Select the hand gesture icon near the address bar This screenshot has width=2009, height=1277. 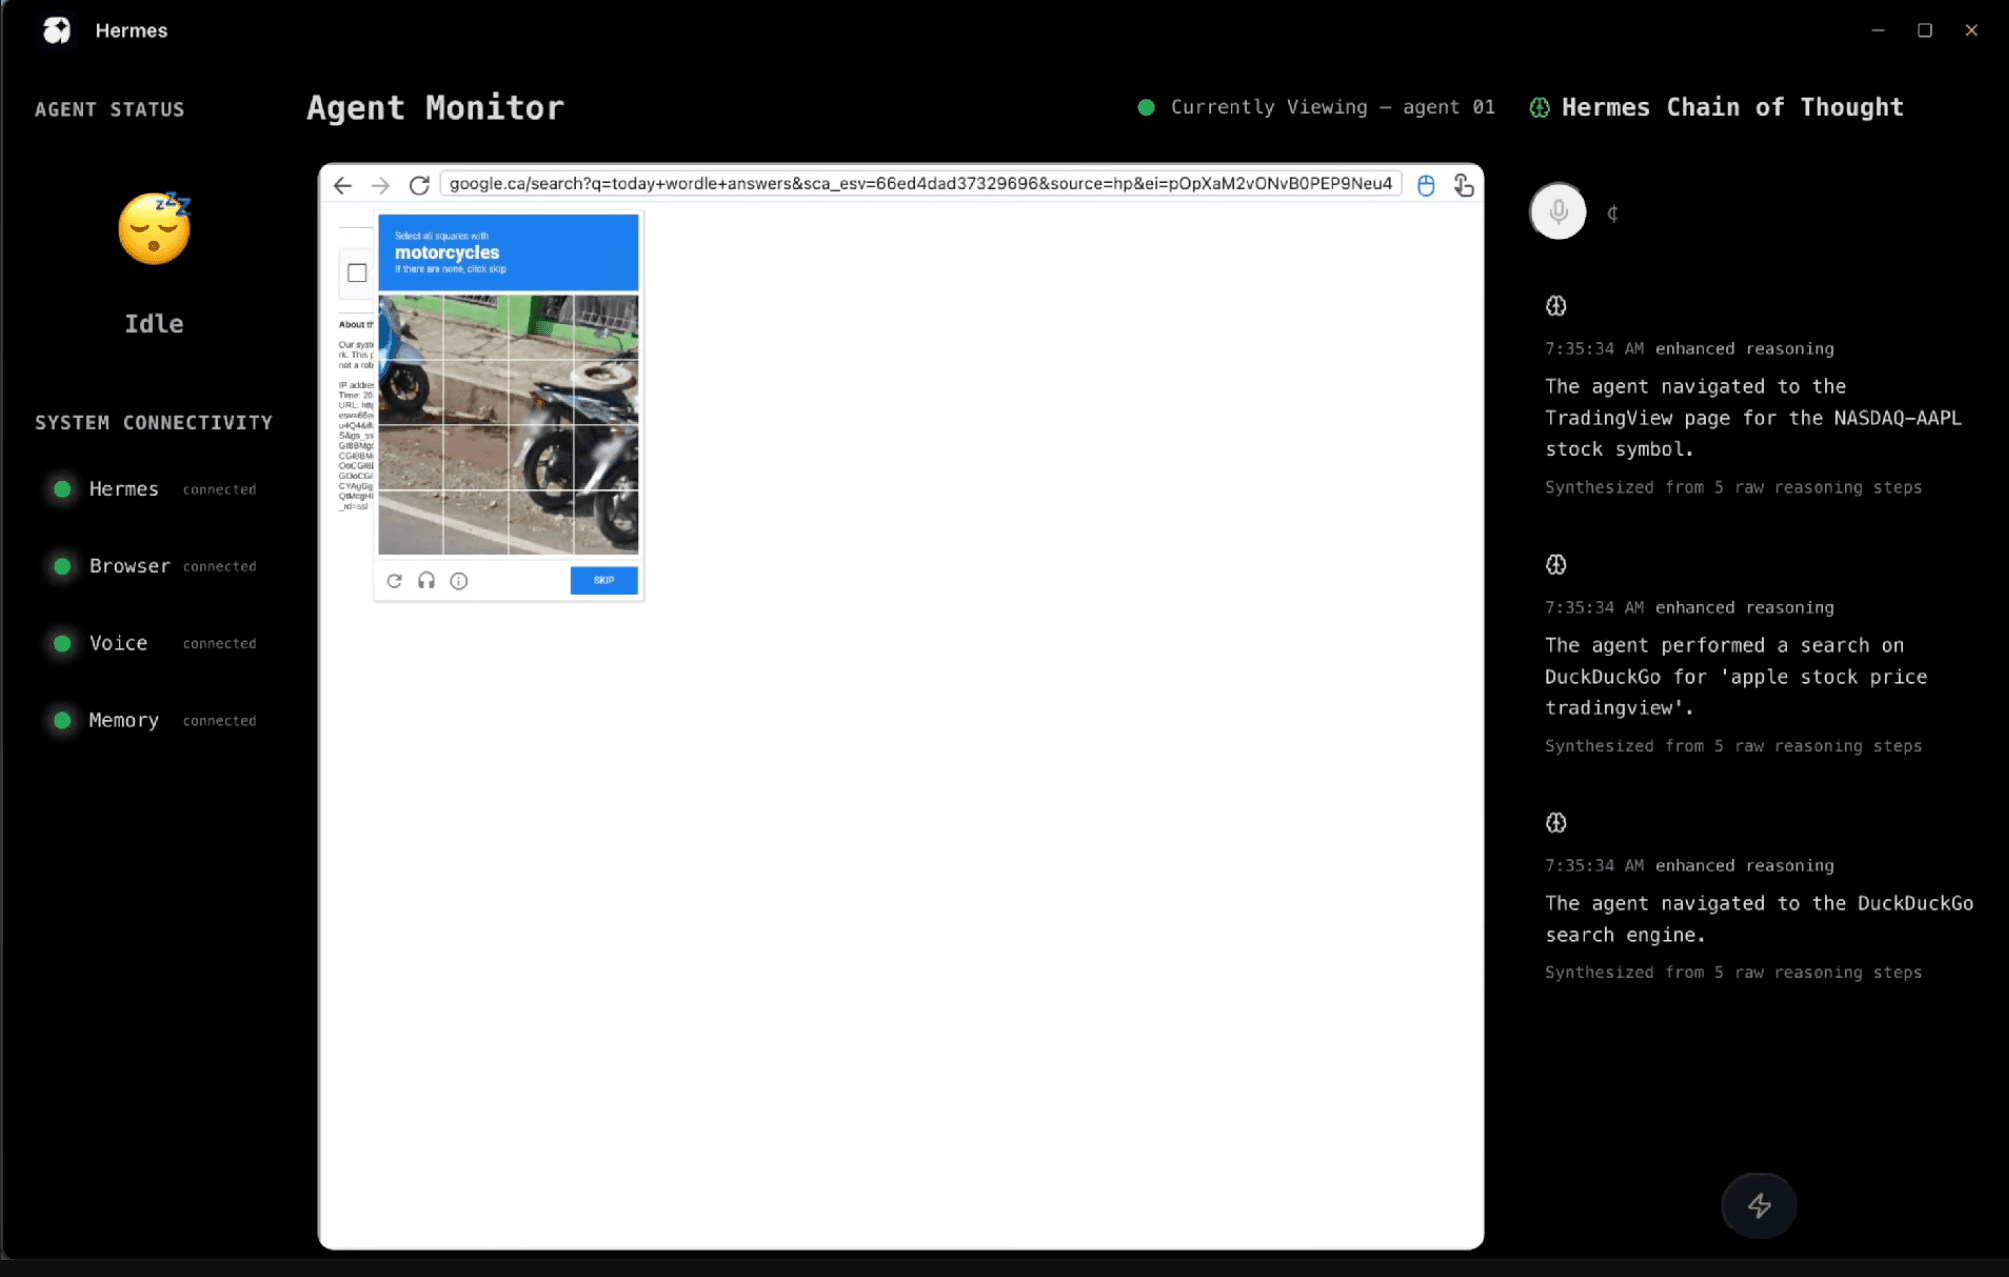tap(1463, 184)
